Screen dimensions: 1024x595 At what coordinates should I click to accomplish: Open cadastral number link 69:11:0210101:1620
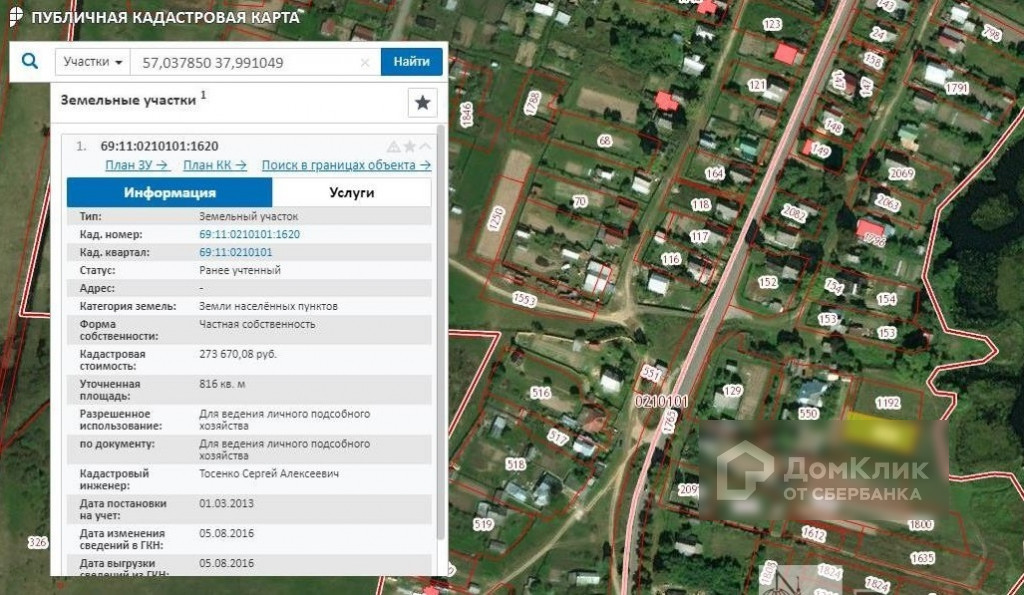[249, 234]
